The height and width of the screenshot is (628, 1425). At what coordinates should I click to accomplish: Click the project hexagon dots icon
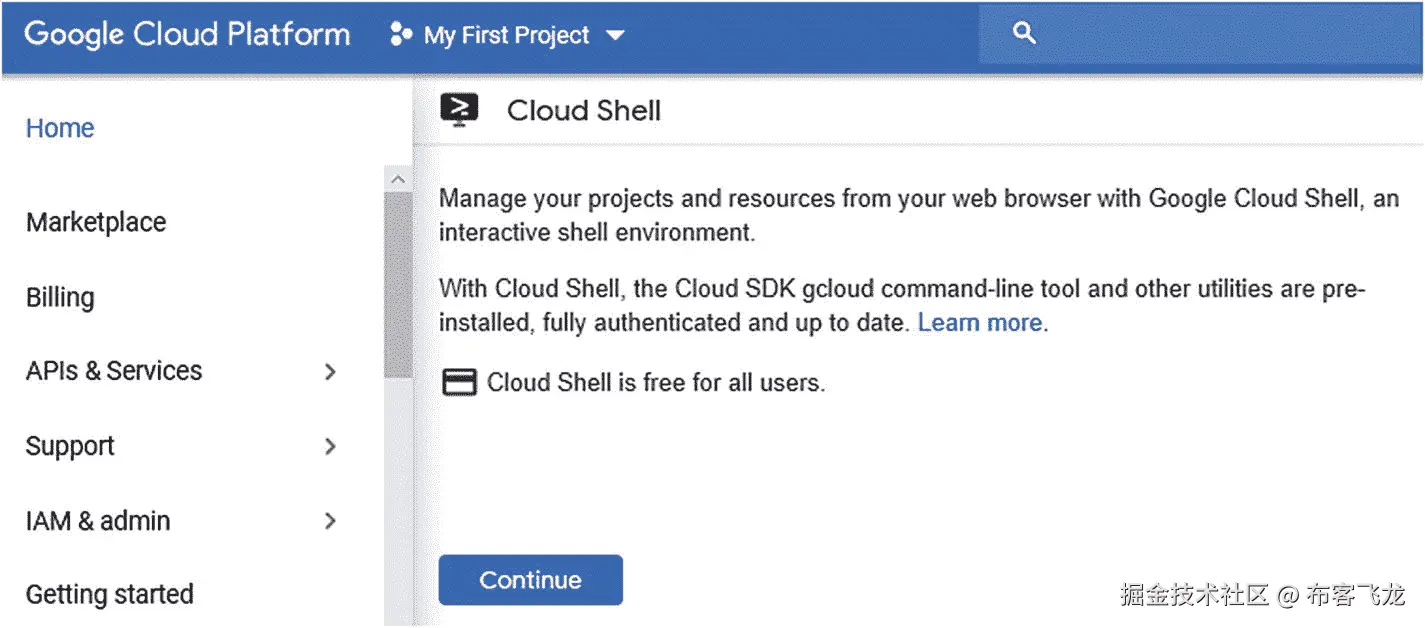click(x=401, y=36)
